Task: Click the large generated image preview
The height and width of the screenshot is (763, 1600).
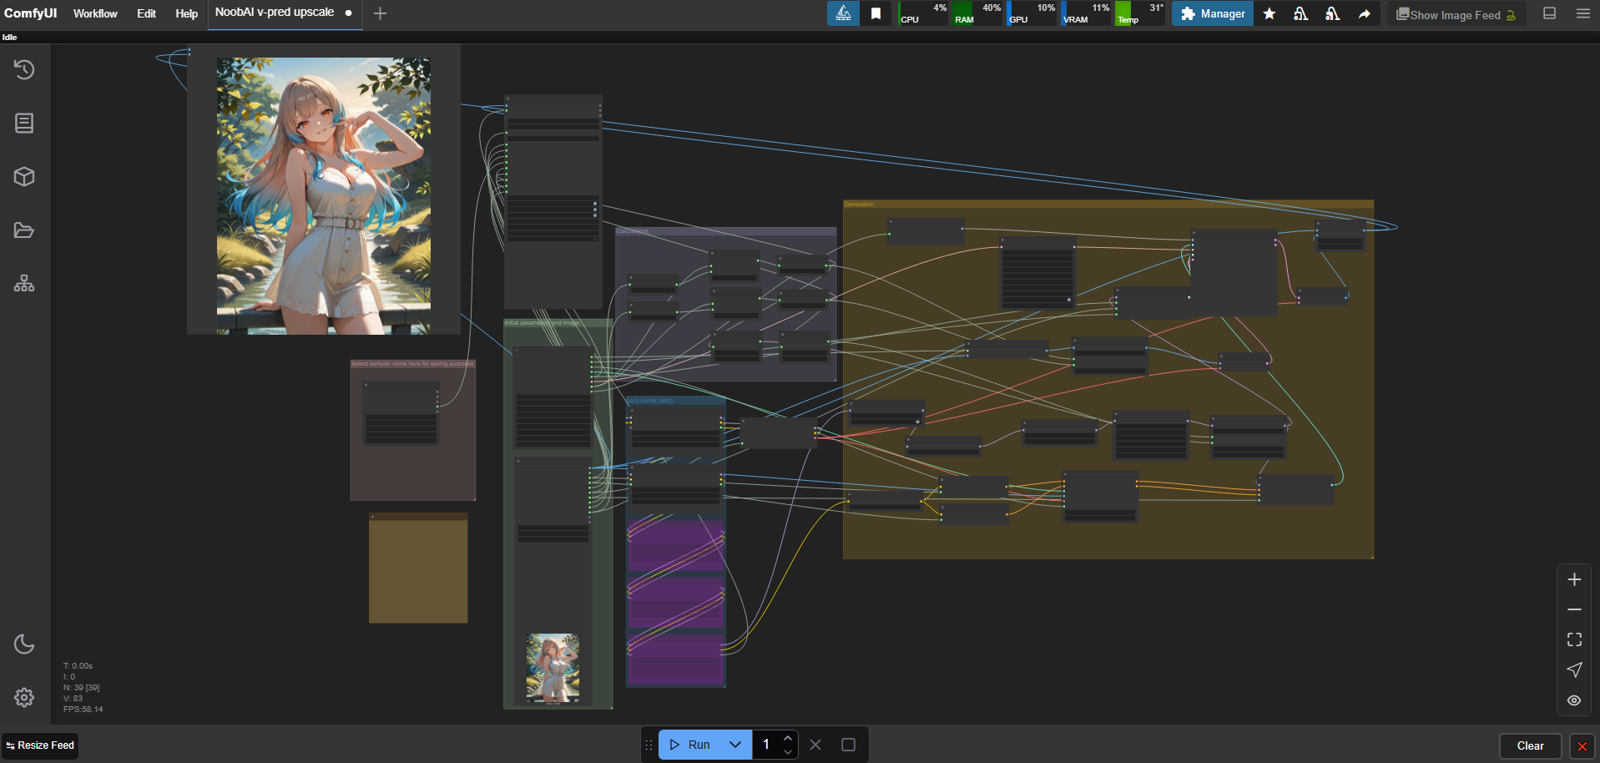Action: (324, 195)
